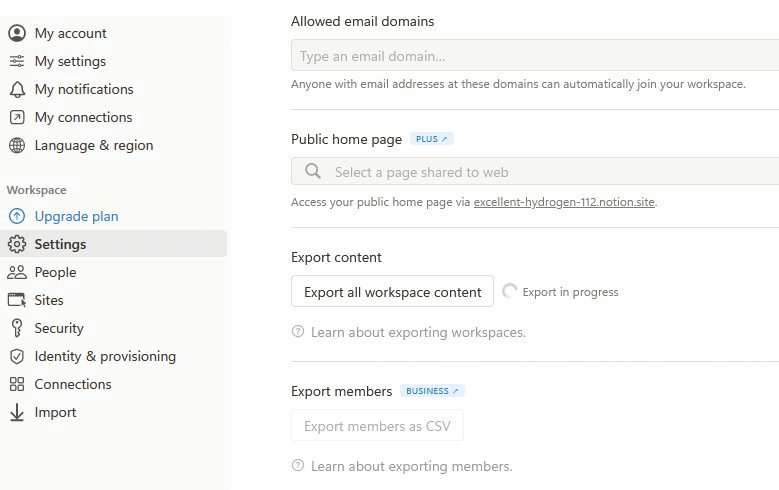Click the My notifications bell icon

[x=17, y=89]
